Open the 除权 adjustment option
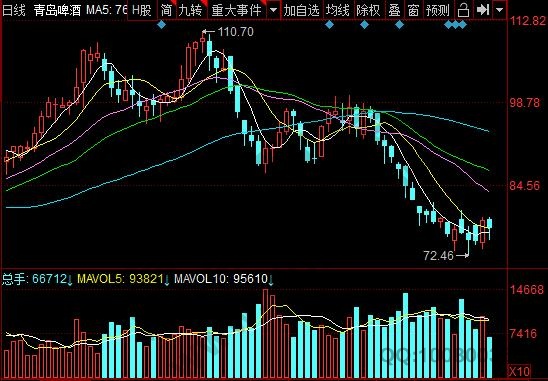Image resolution: width=548 pixels, height=381 pixels. [368, 10]
